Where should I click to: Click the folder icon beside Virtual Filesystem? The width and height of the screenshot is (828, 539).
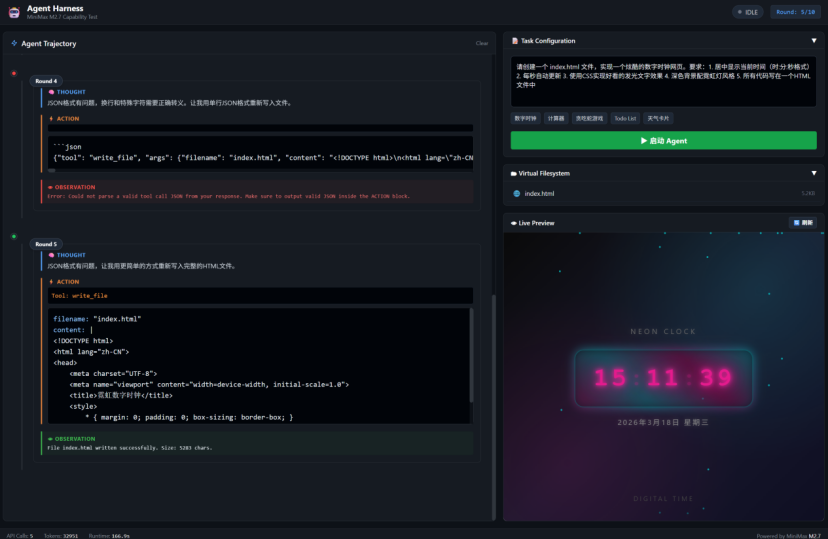(514, 173)
